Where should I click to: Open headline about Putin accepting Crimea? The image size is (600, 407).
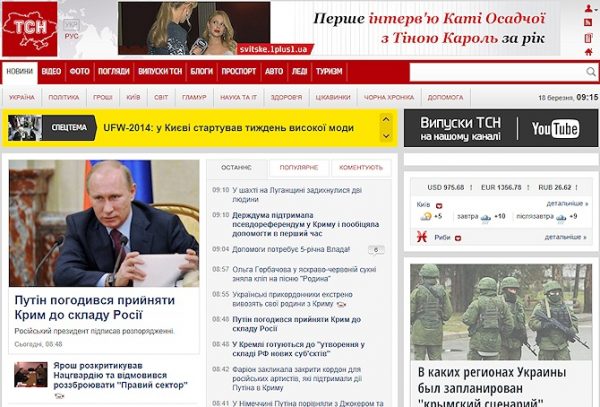point(95,307)
